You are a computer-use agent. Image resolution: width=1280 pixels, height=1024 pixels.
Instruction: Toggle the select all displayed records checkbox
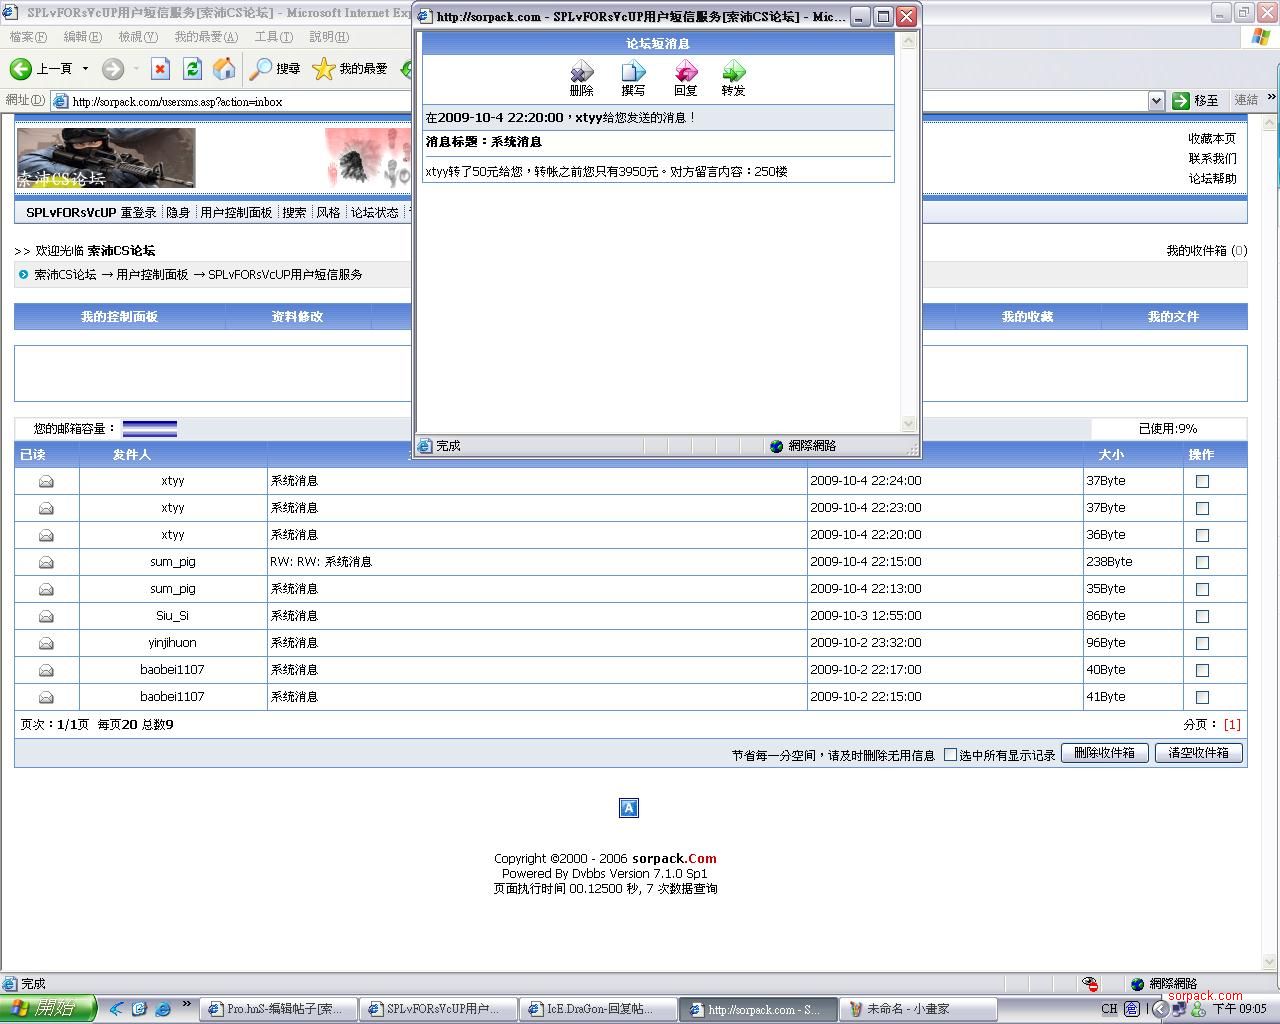[x=950, y=755]
